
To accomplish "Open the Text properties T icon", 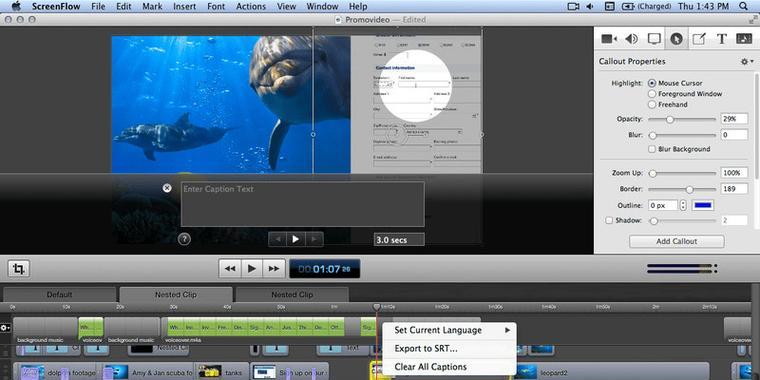I will pyautogui.click(x=722, y=39).
